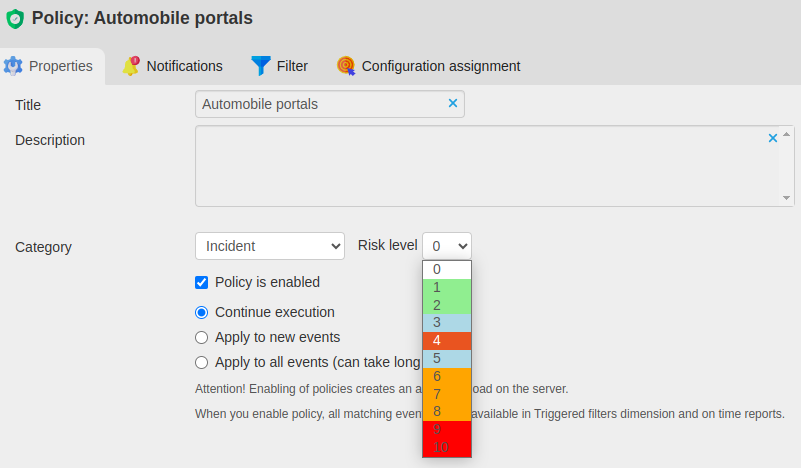Viewport: 801px width, 468px height.
Task: Click the green shield policy icon
Action: (14, 18)
